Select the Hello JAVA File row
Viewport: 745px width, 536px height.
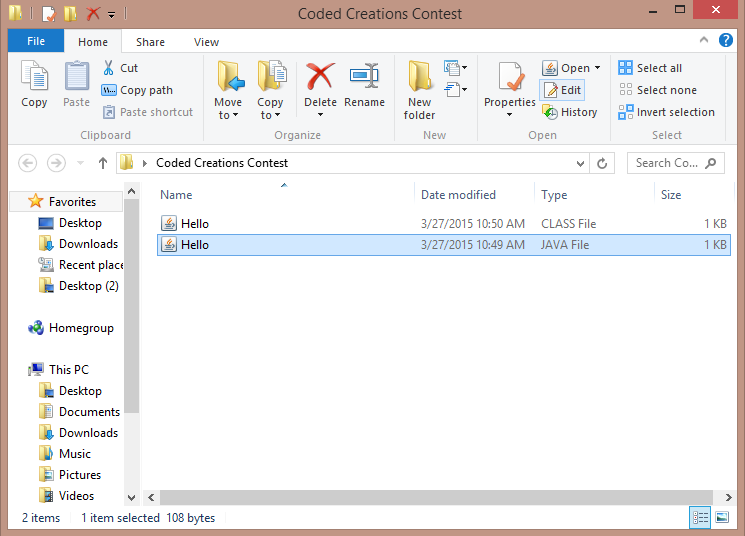click(444, 245)
